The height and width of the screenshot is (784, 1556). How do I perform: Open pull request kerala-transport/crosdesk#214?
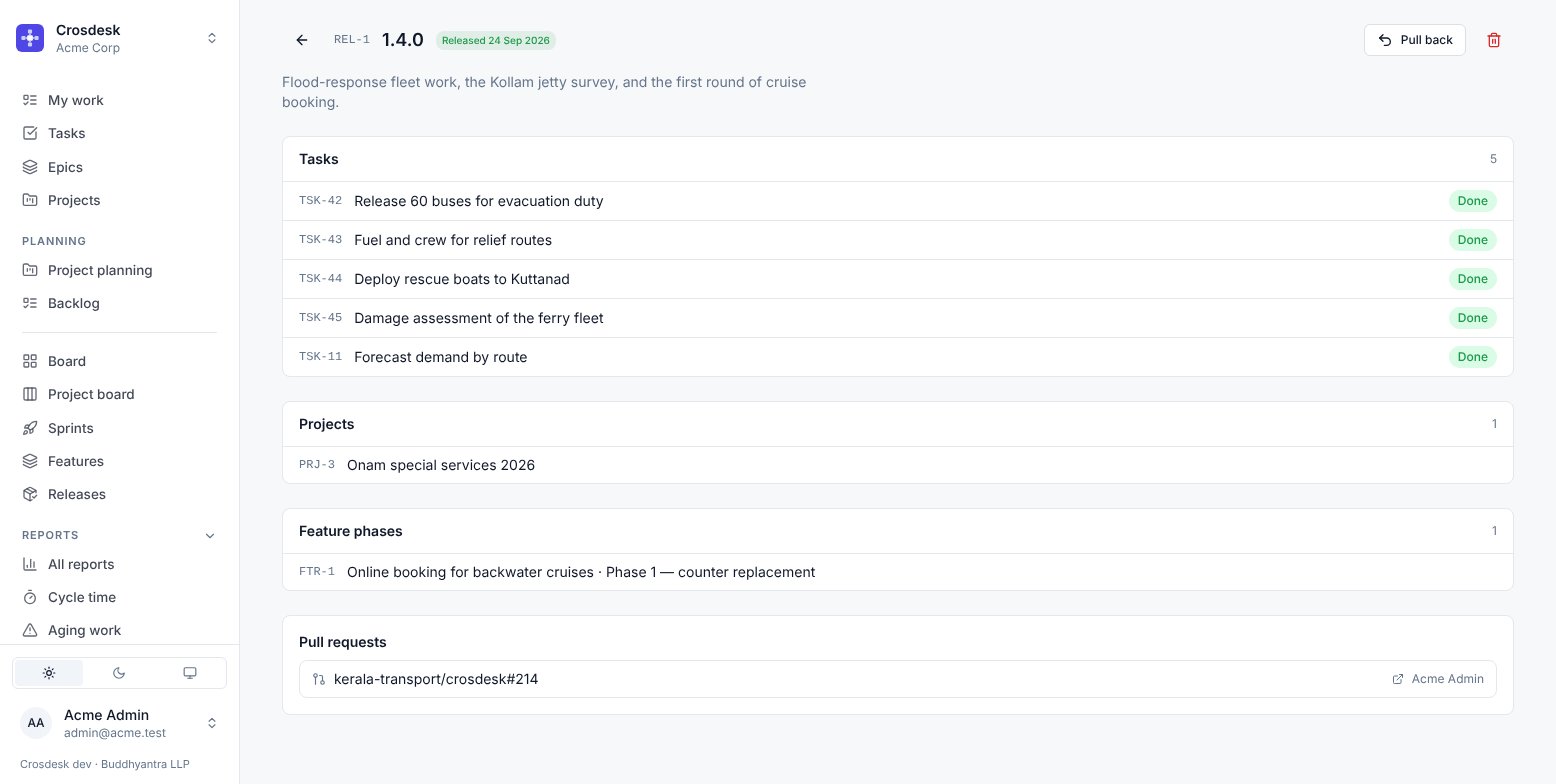pos(898,679)
